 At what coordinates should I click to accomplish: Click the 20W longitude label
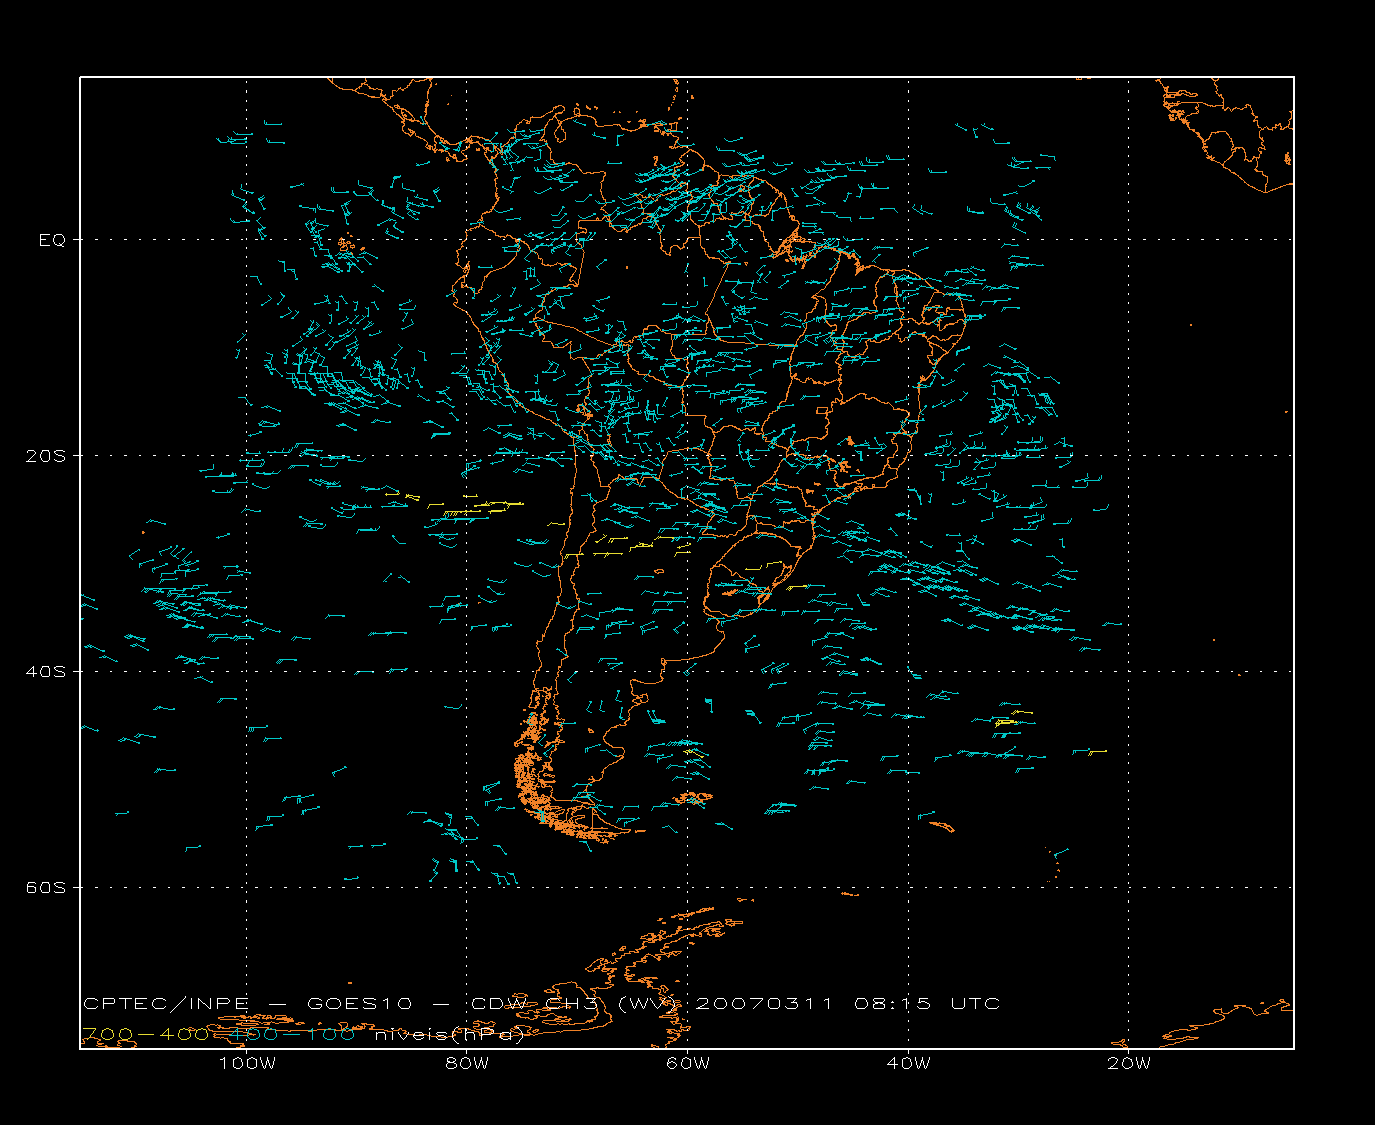coord(1129,1064)
